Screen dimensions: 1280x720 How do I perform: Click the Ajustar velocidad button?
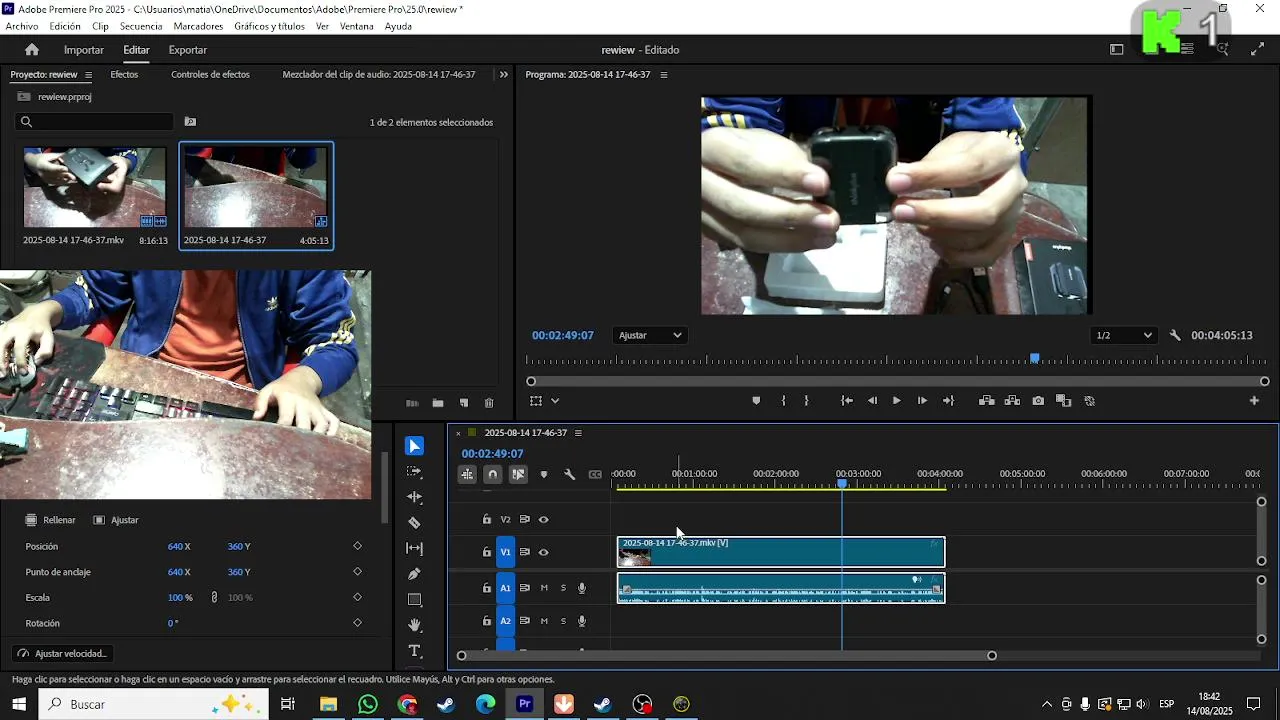tap(62, 654)
